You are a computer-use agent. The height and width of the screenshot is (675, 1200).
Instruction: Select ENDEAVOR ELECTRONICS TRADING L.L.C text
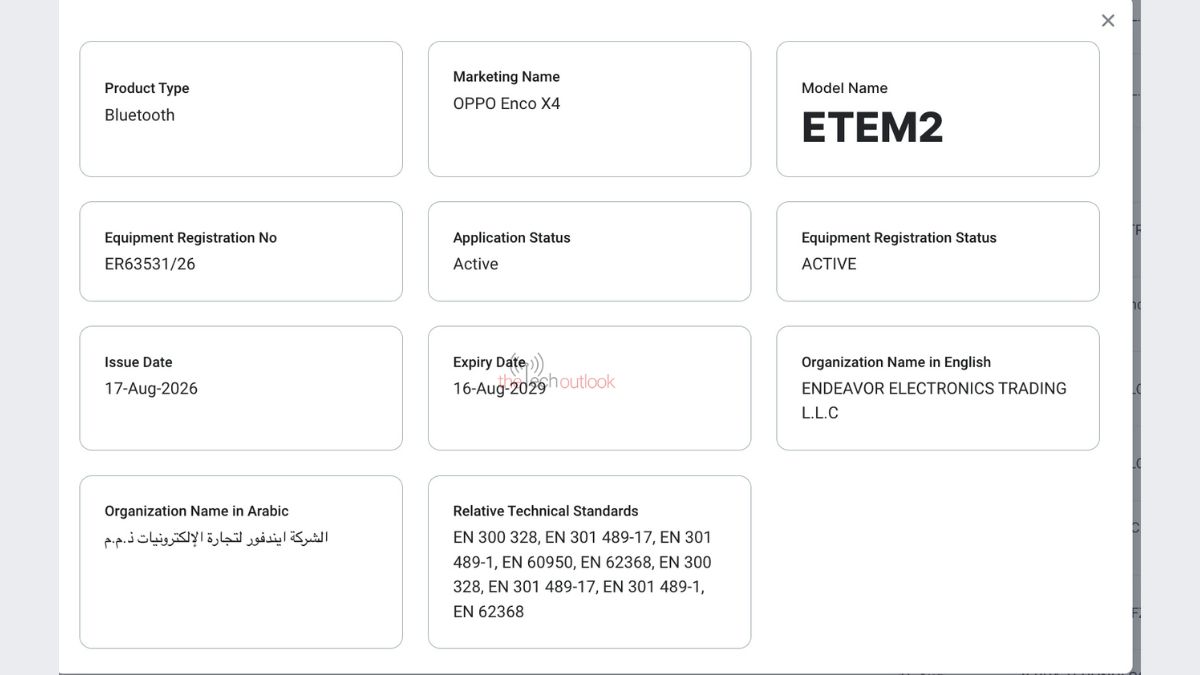[x=934, y=400]
